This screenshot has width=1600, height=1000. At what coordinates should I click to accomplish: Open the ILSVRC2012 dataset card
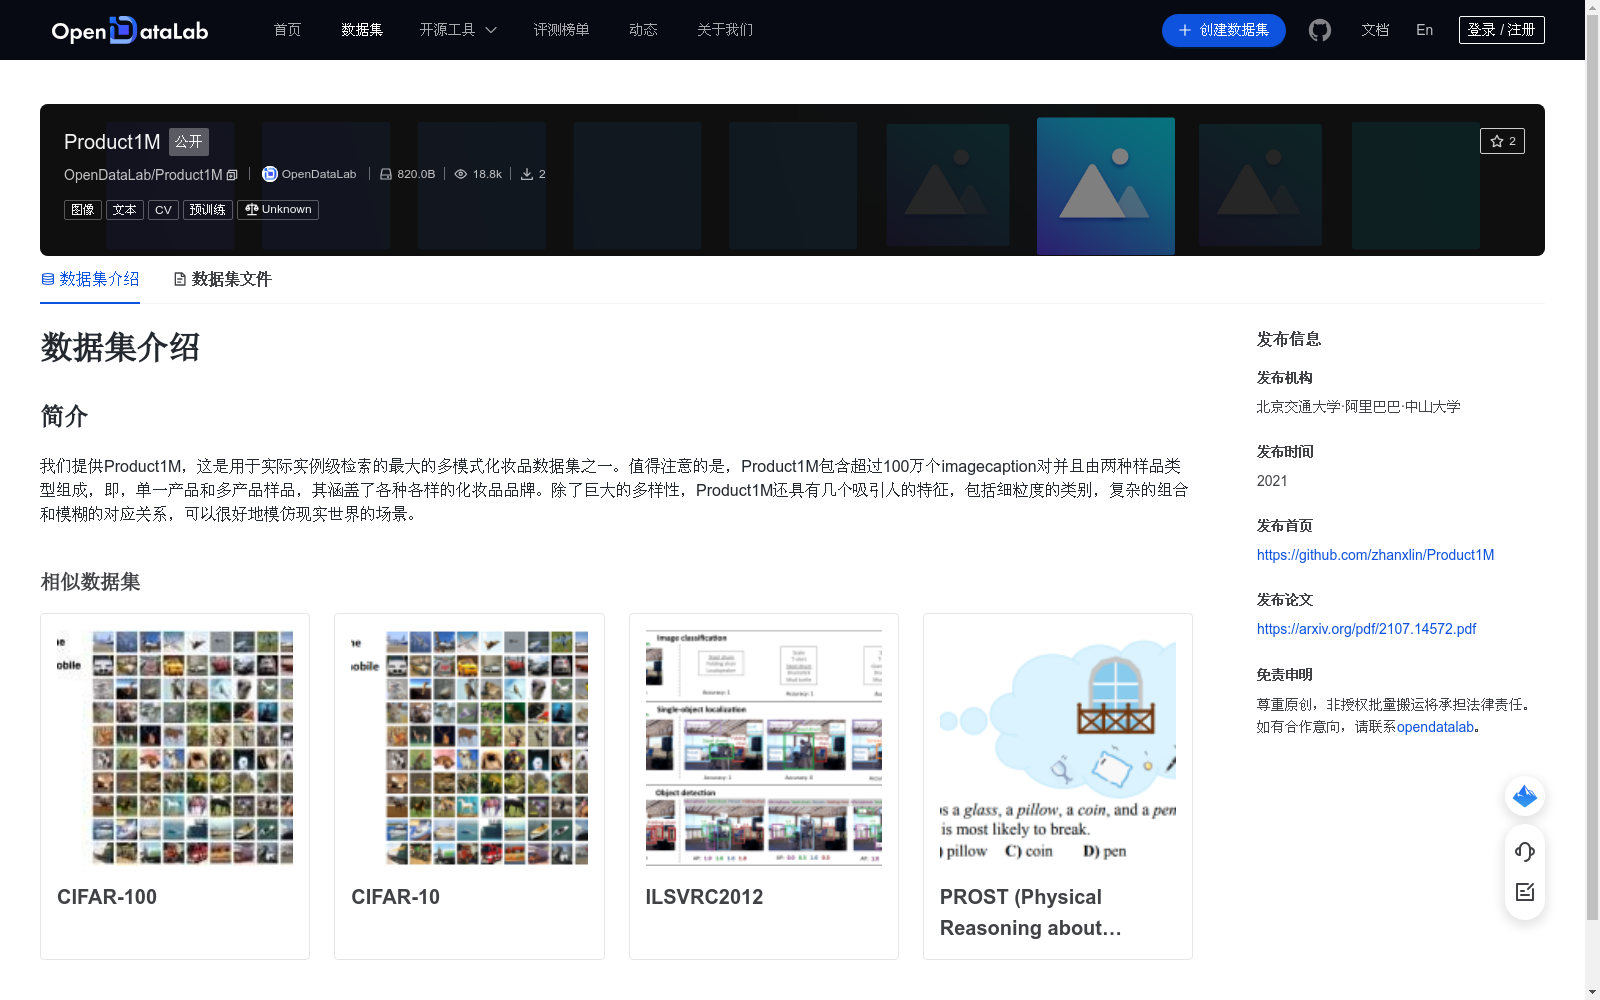764,786
